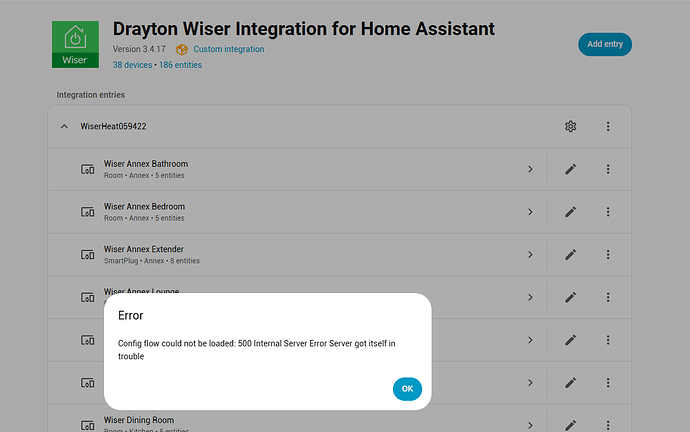
Task: Select the Wiser Annex Bedroom device name
Action: [x=144, y=206]
